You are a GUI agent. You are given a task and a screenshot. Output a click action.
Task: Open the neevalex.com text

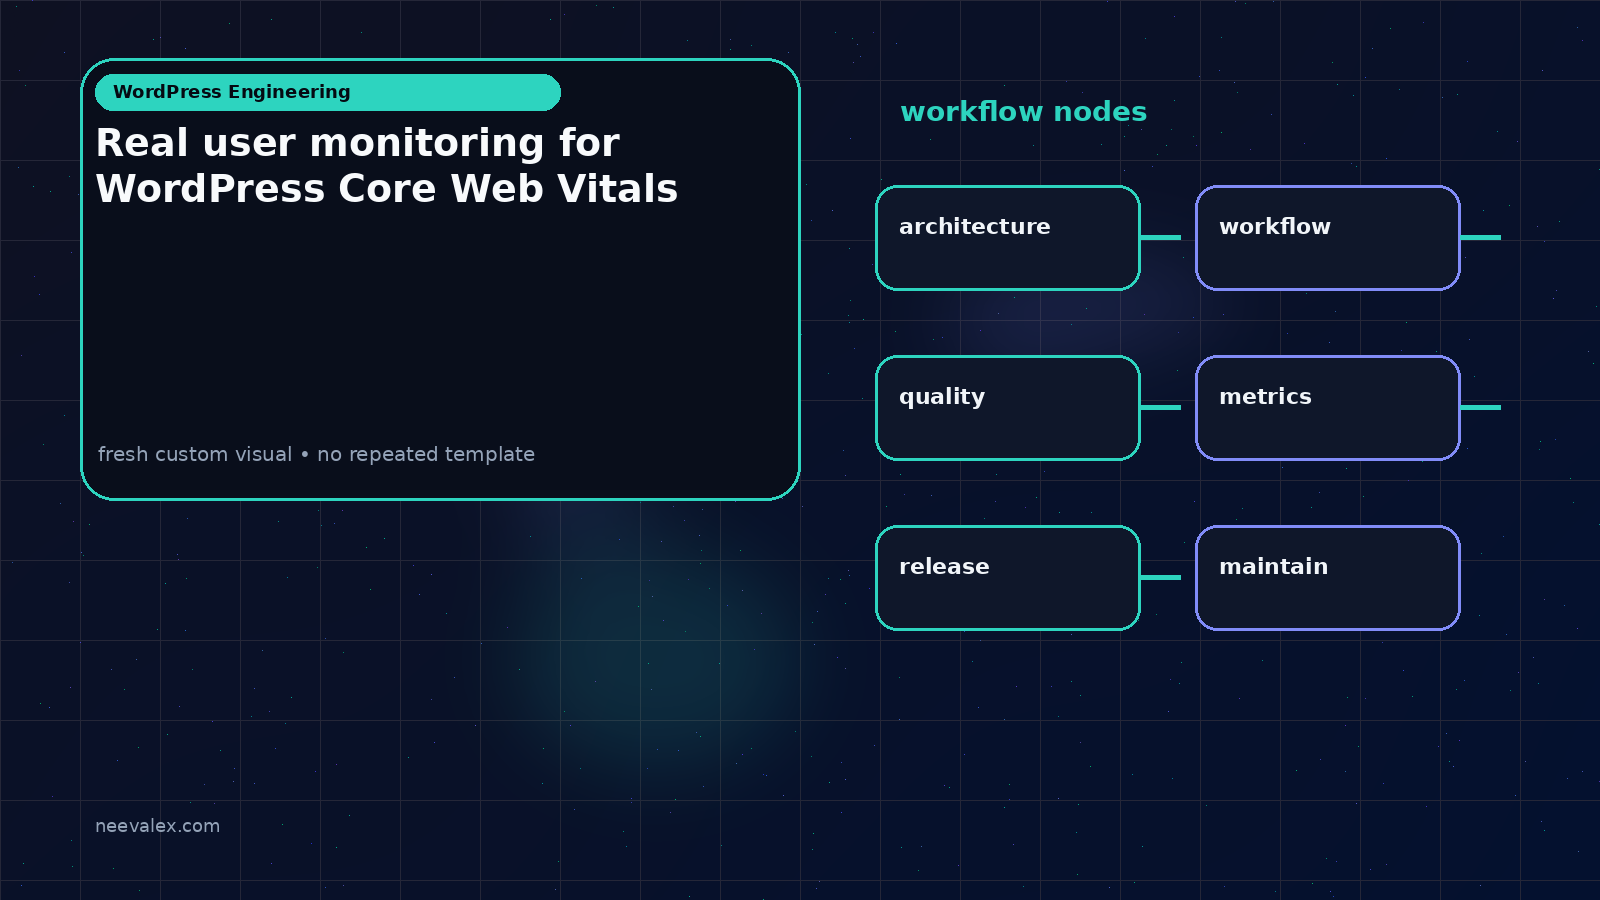tap(157, 826)
